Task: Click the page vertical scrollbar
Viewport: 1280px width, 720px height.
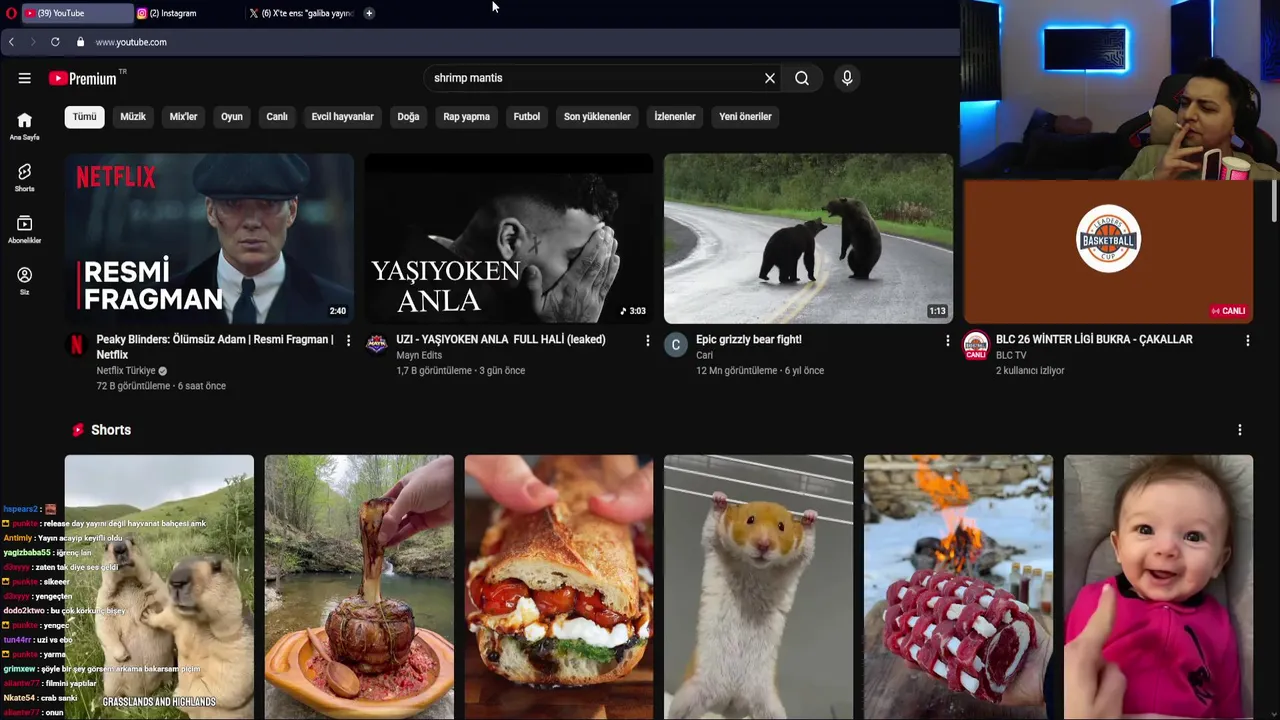Action: [1274, 200]
